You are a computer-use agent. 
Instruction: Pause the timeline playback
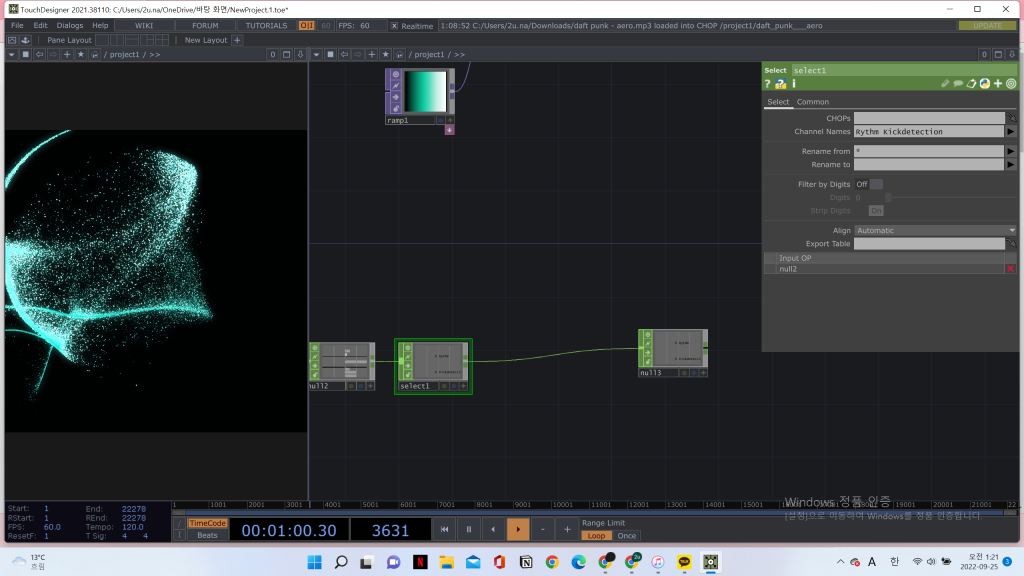point(469,529)
